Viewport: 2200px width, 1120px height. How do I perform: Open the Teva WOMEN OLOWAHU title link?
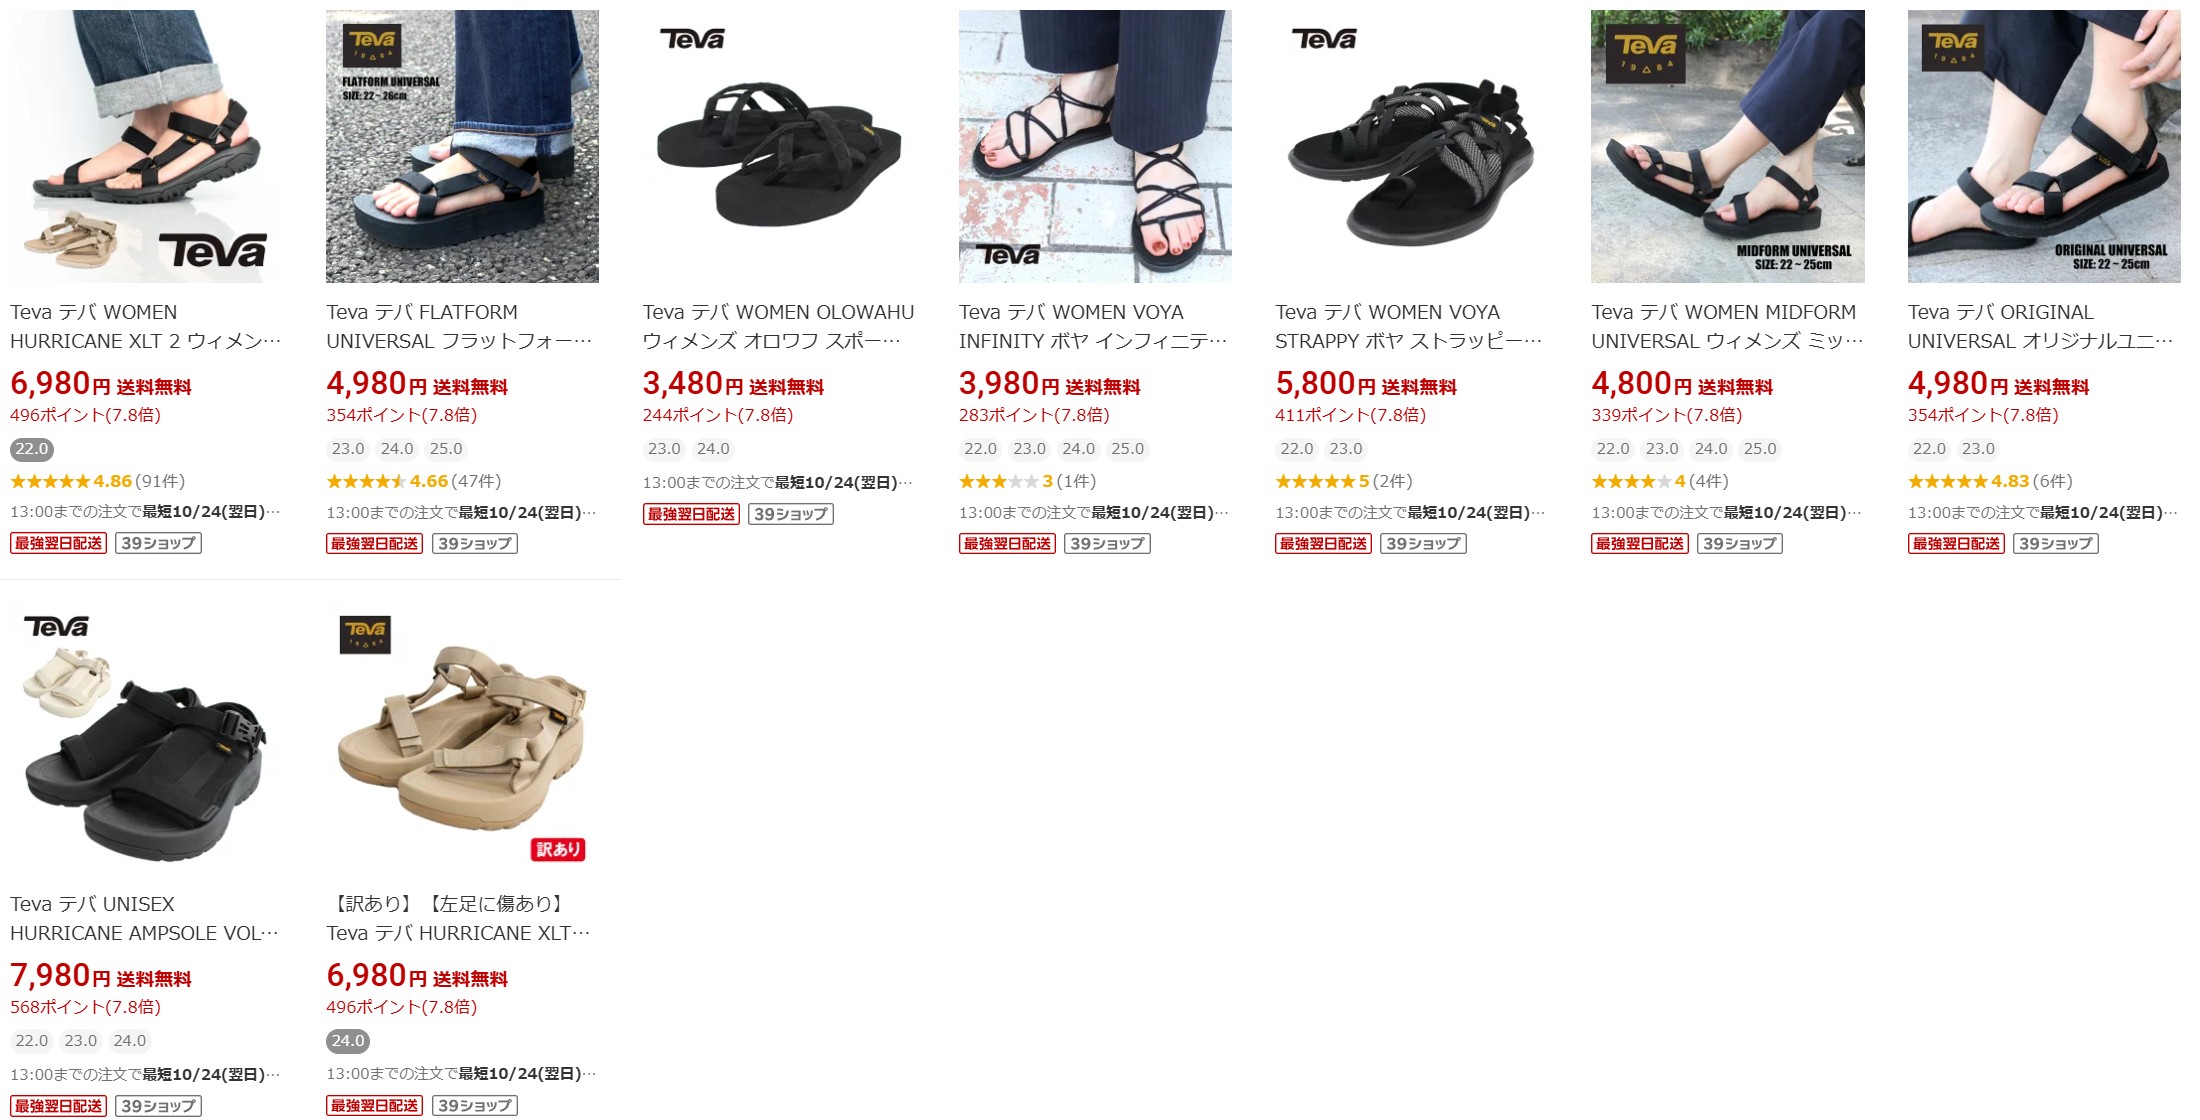(779, 327)
